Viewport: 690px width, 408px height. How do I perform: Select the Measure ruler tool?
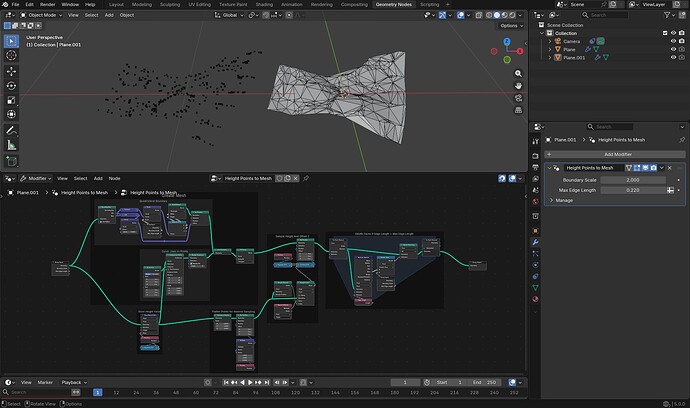(x=11, y=145)
